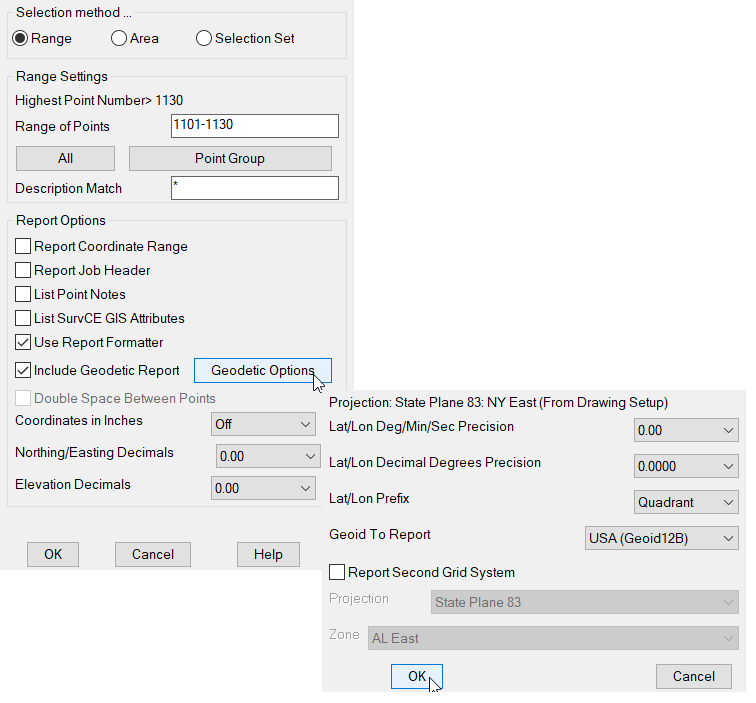Focus the Description Match text box
Screen dimensions: 756x703
[255, 188]
